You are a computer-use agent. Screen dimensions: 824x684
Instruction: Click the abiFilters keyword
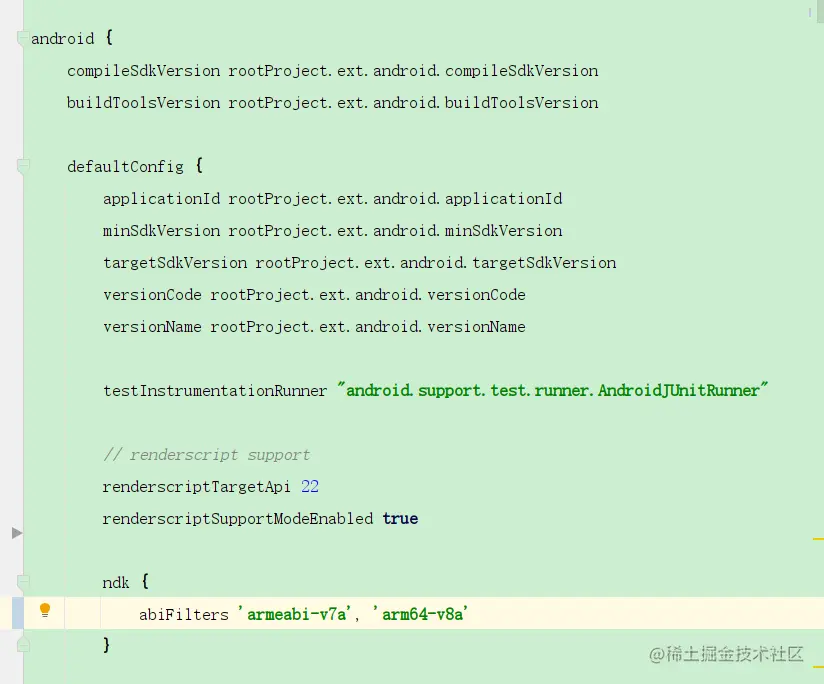click(x=184, y=615)
